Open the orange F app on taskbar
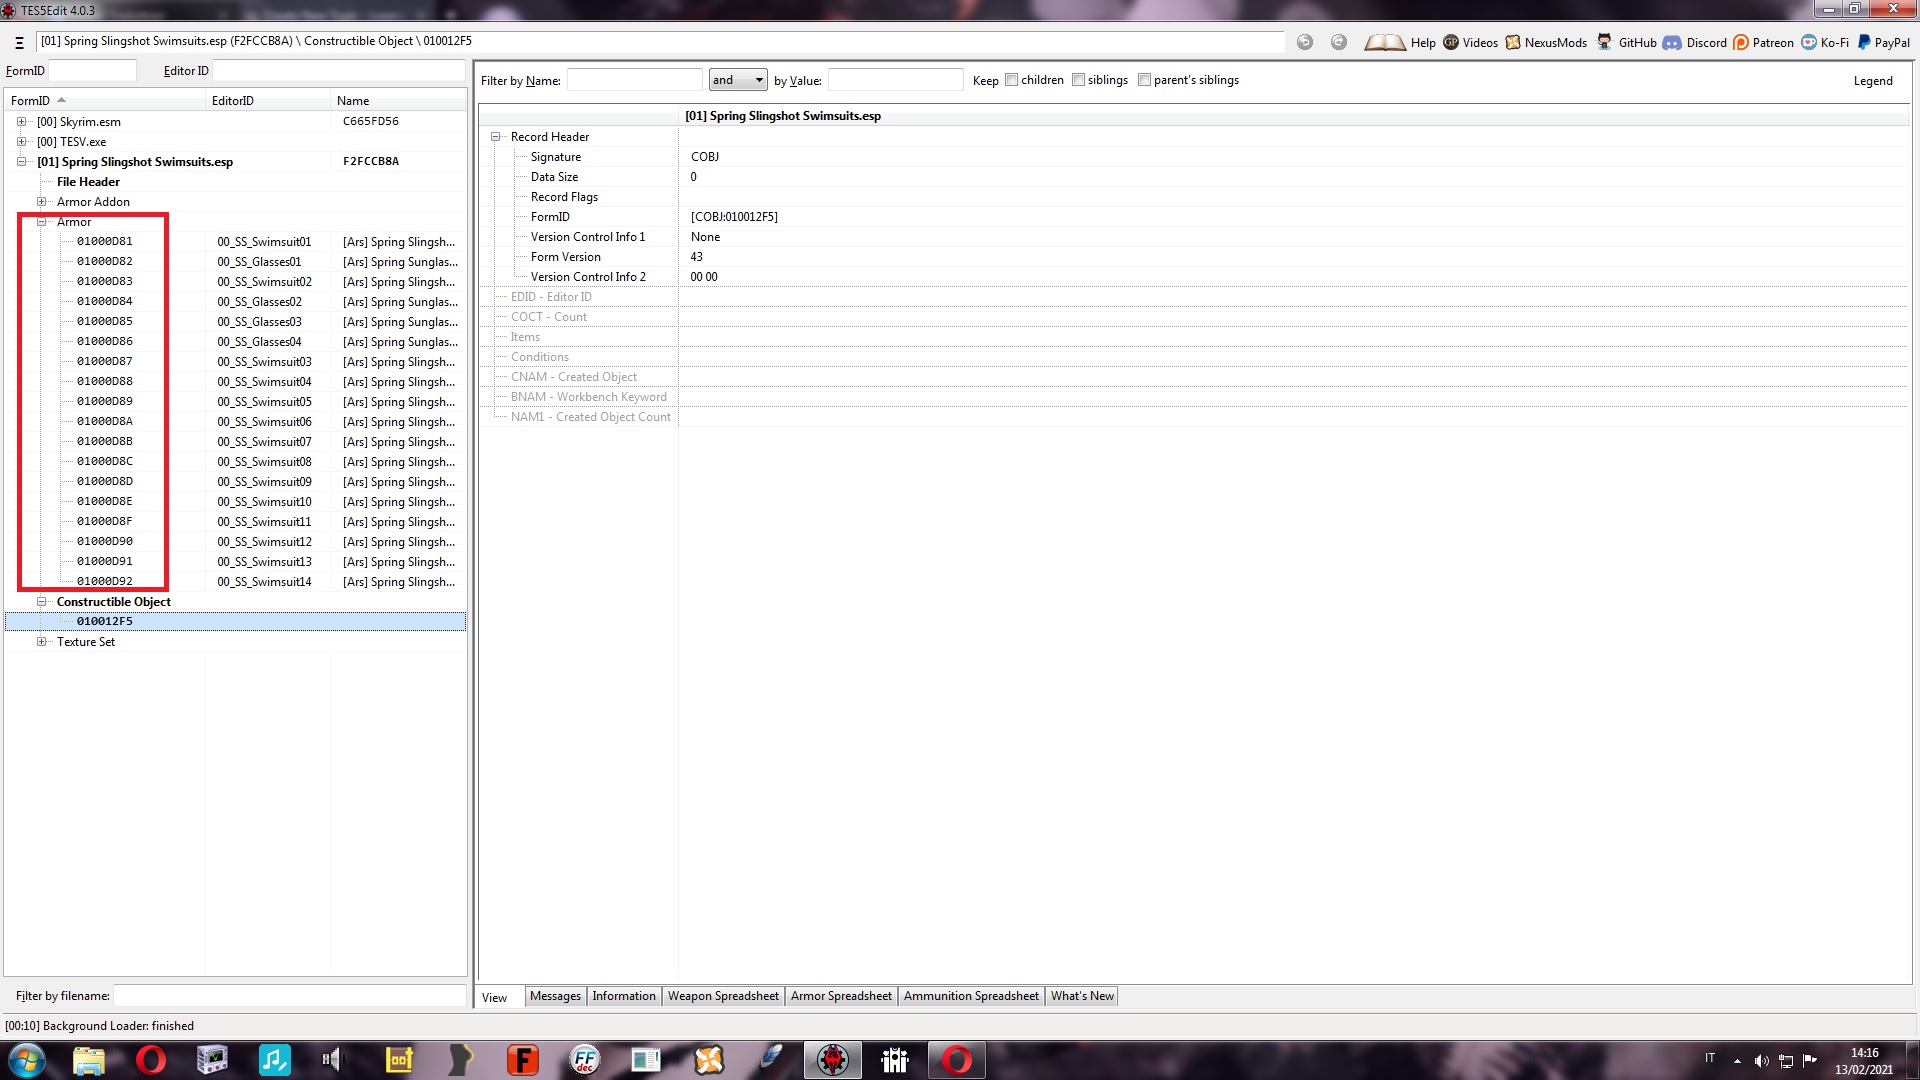 (522, 1060)
